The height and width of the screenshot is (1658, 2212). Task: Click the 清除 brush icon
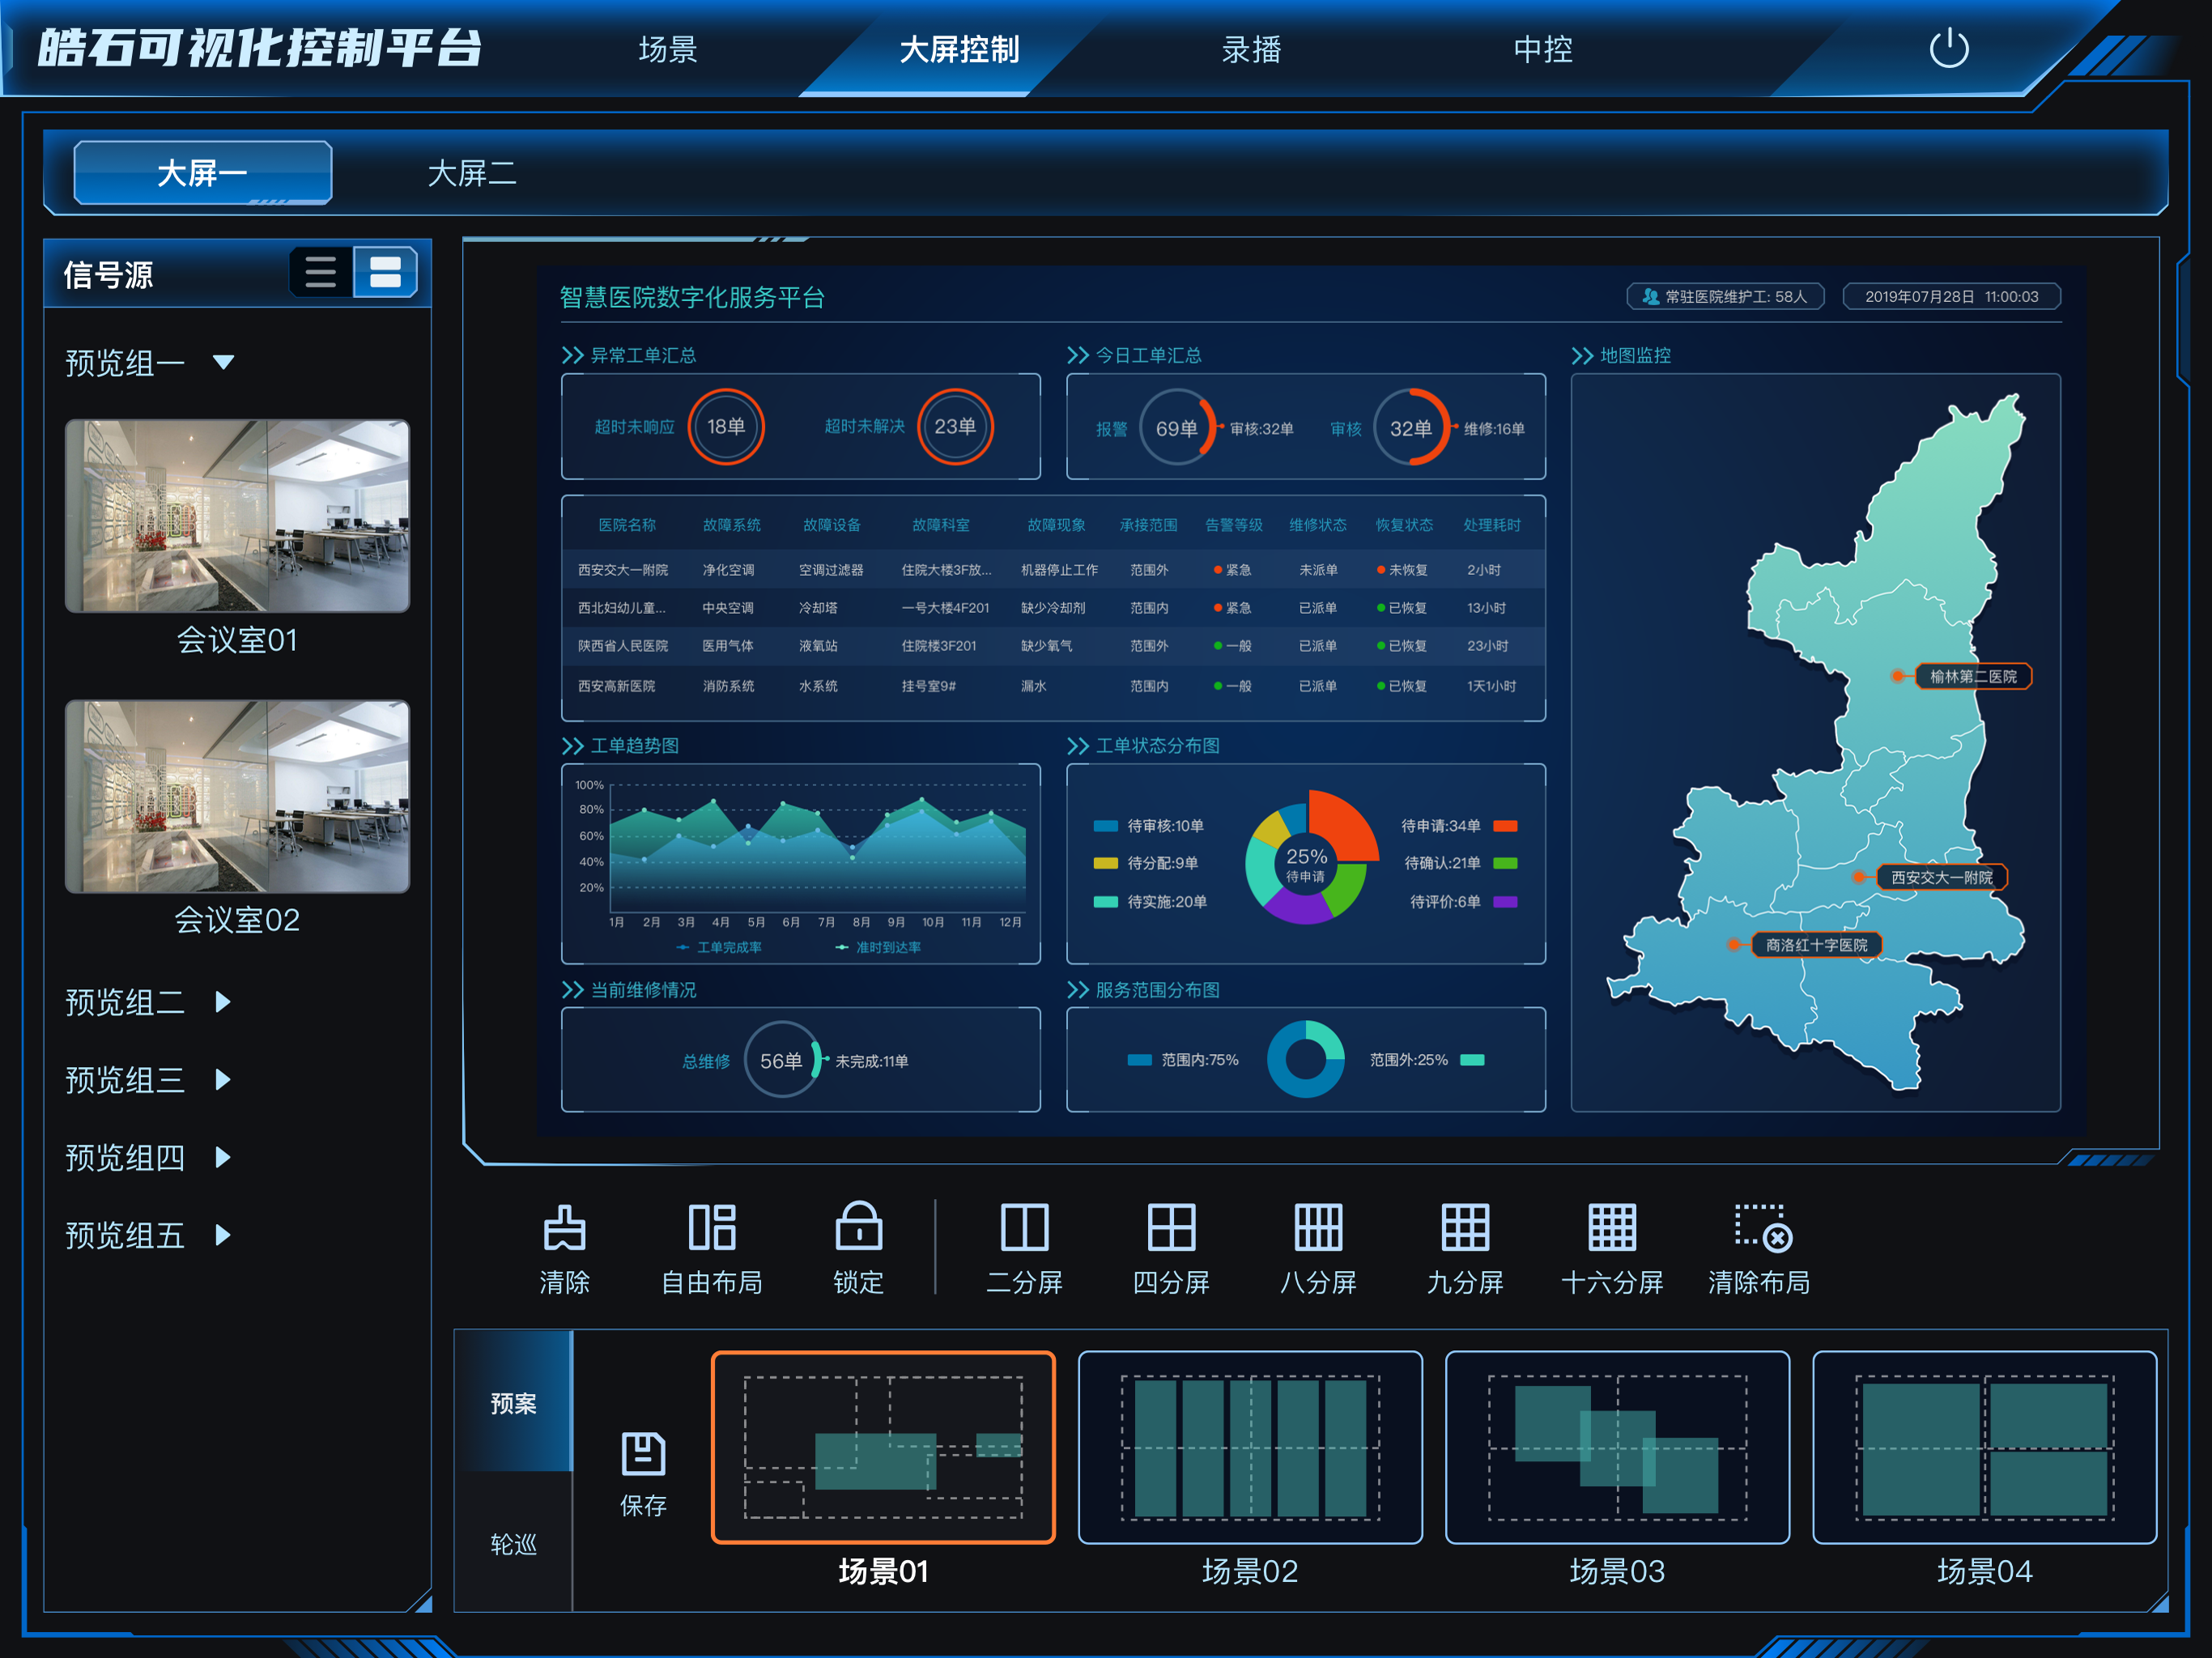564,1227
